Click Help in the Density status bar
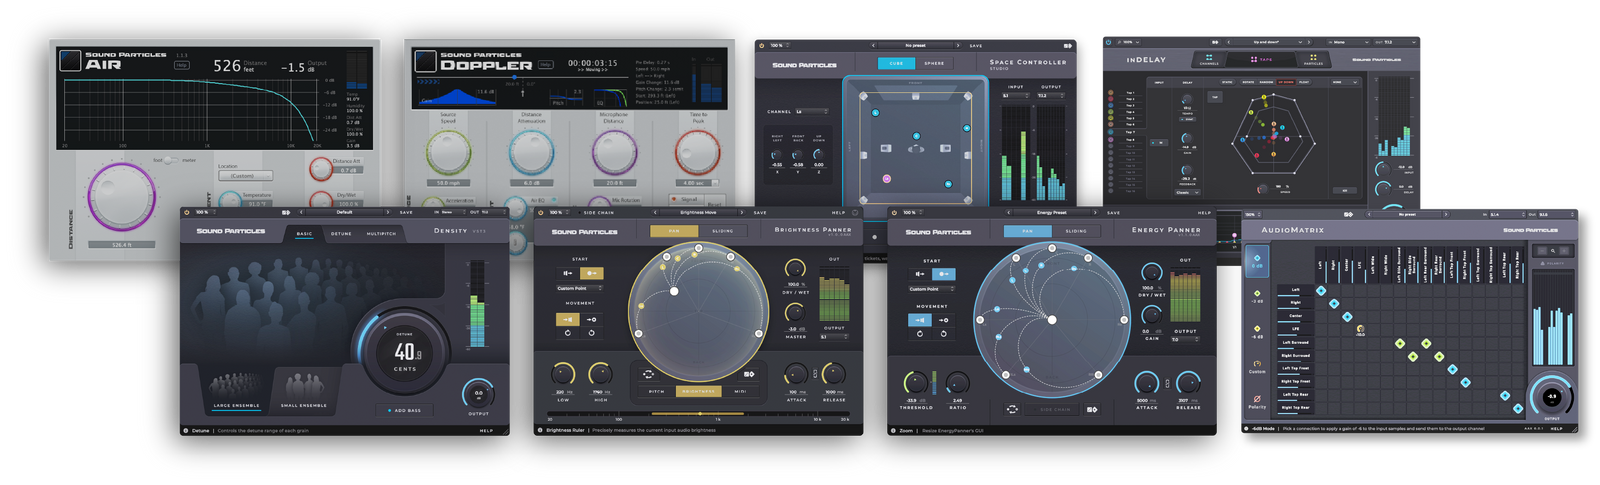The height and width of the screenshot is (485, 1600). [486, 431]
